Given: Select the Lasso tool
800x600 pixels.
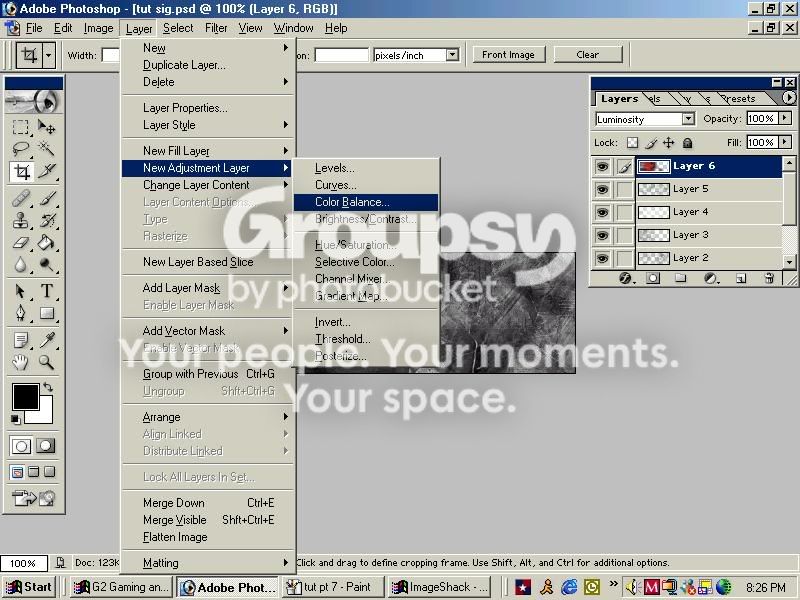Looking at the screenshot, I should pyautogui.click(x=20, y=149).
